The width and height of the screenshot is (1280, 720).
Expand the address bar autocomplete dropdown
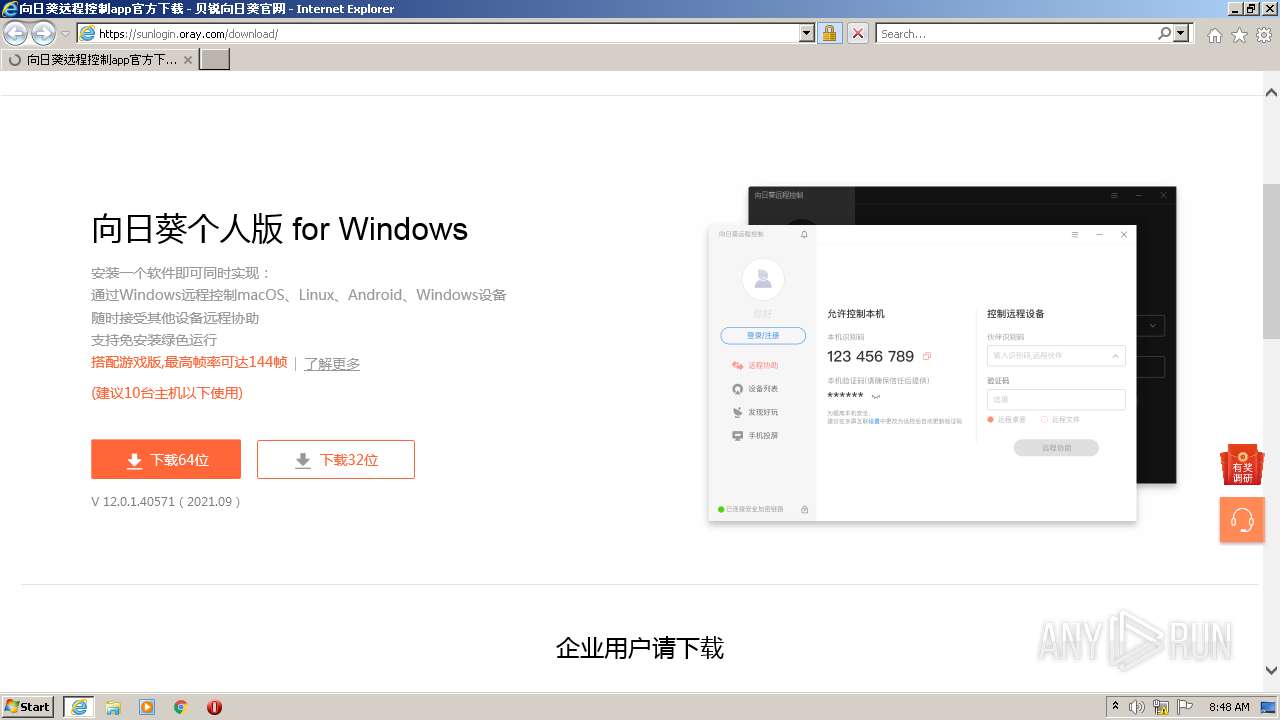tap(807, 33)
